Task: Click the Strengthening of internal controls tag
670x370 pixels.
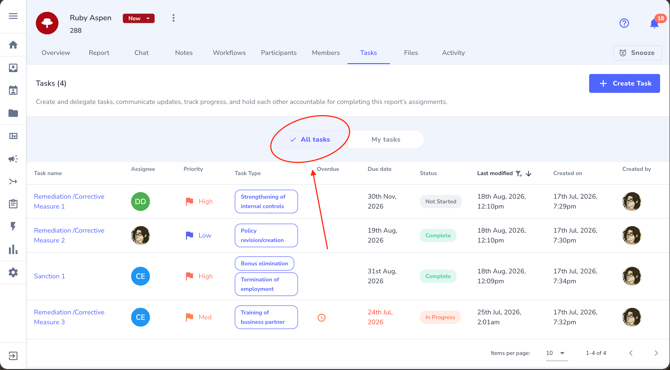Action: (266, 201)
